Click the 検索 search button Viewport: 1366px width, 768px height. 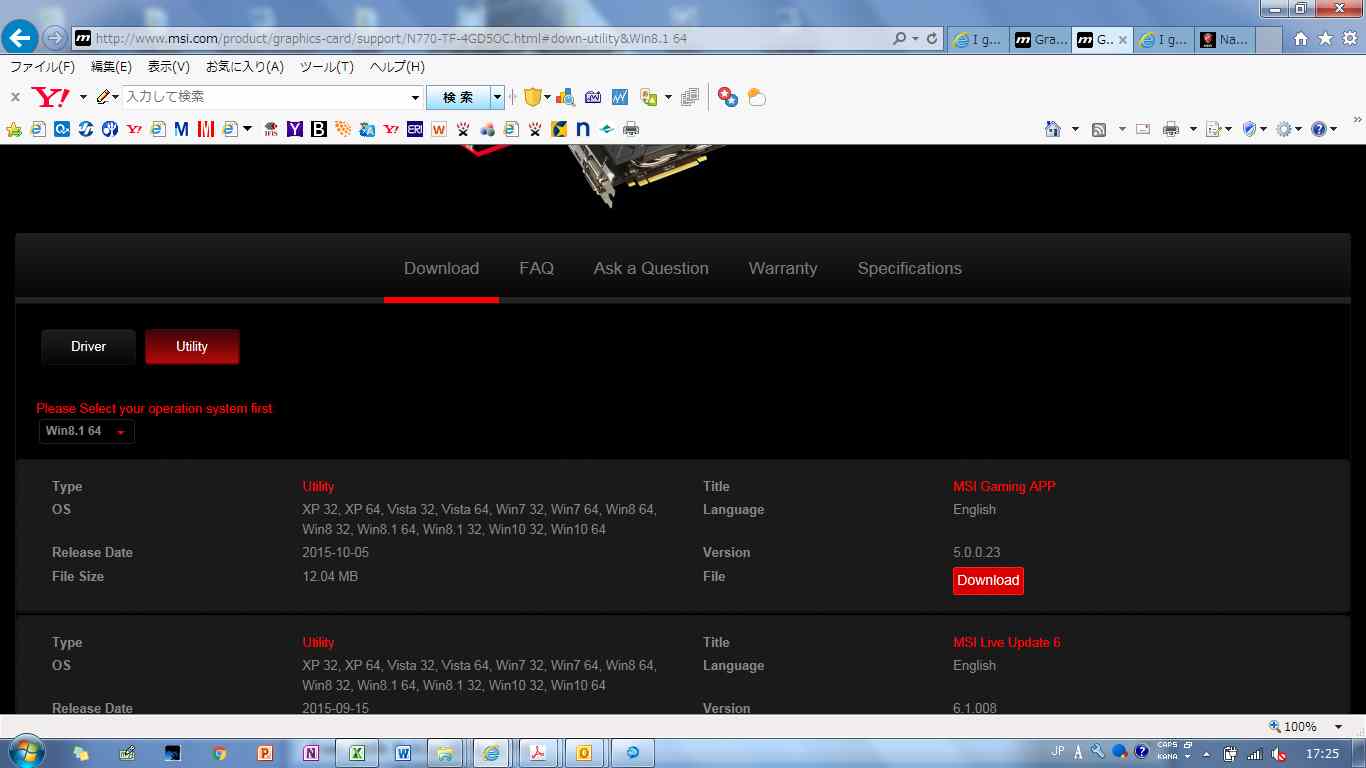458,97
